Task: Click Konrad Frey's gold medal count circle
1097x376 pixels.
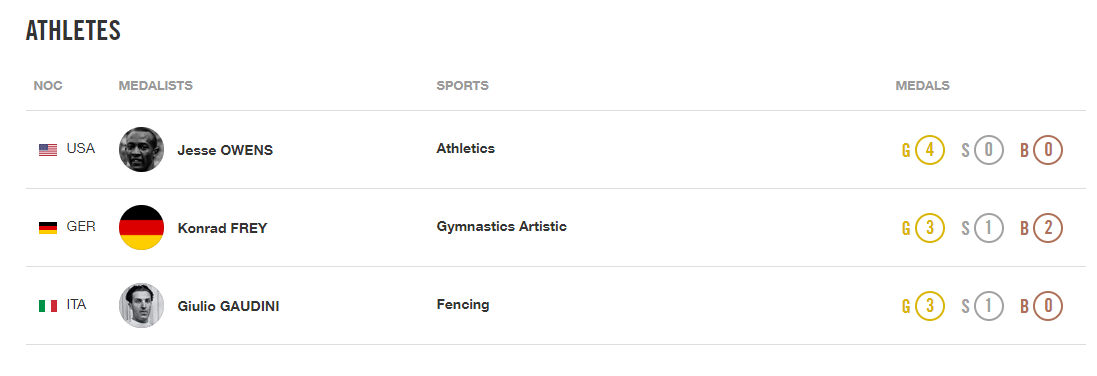Action: pyautogui.click(x=930, y=228)
